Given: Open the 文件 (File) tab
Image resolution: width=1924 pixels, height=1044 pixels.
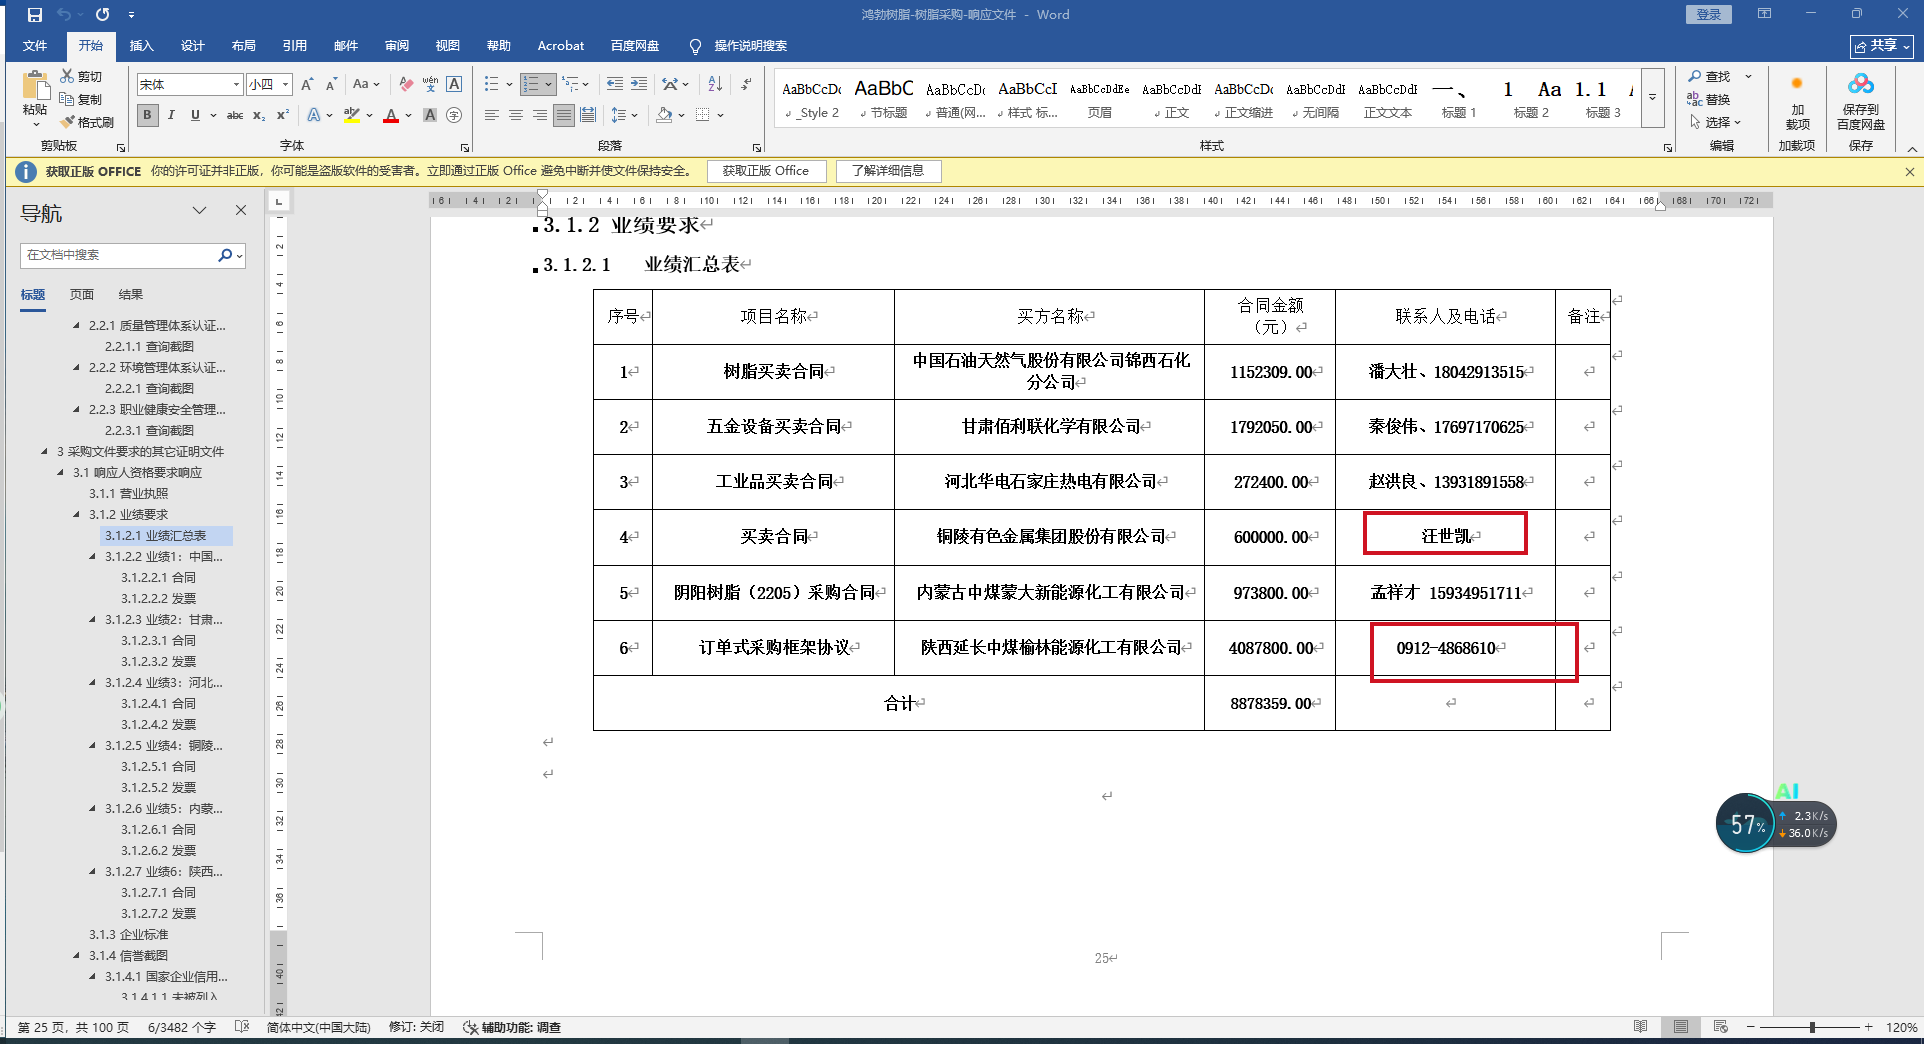Looking at the screenshot, I should (35, 46).
